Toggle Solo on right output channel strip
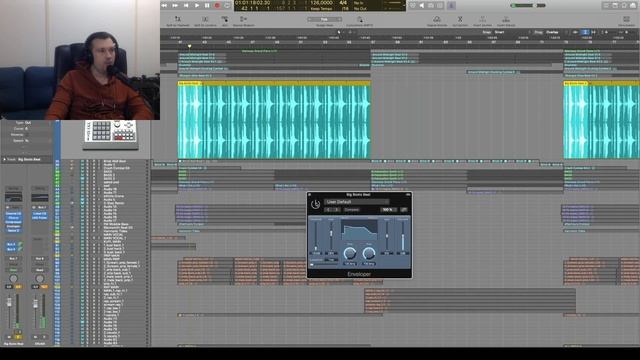 pos(44,337)
